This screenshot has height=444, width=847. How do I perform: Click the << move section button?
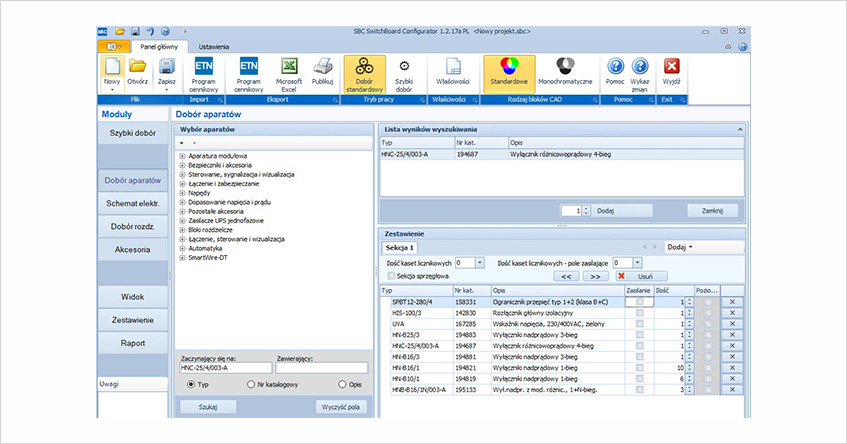[x=566, y=276]
